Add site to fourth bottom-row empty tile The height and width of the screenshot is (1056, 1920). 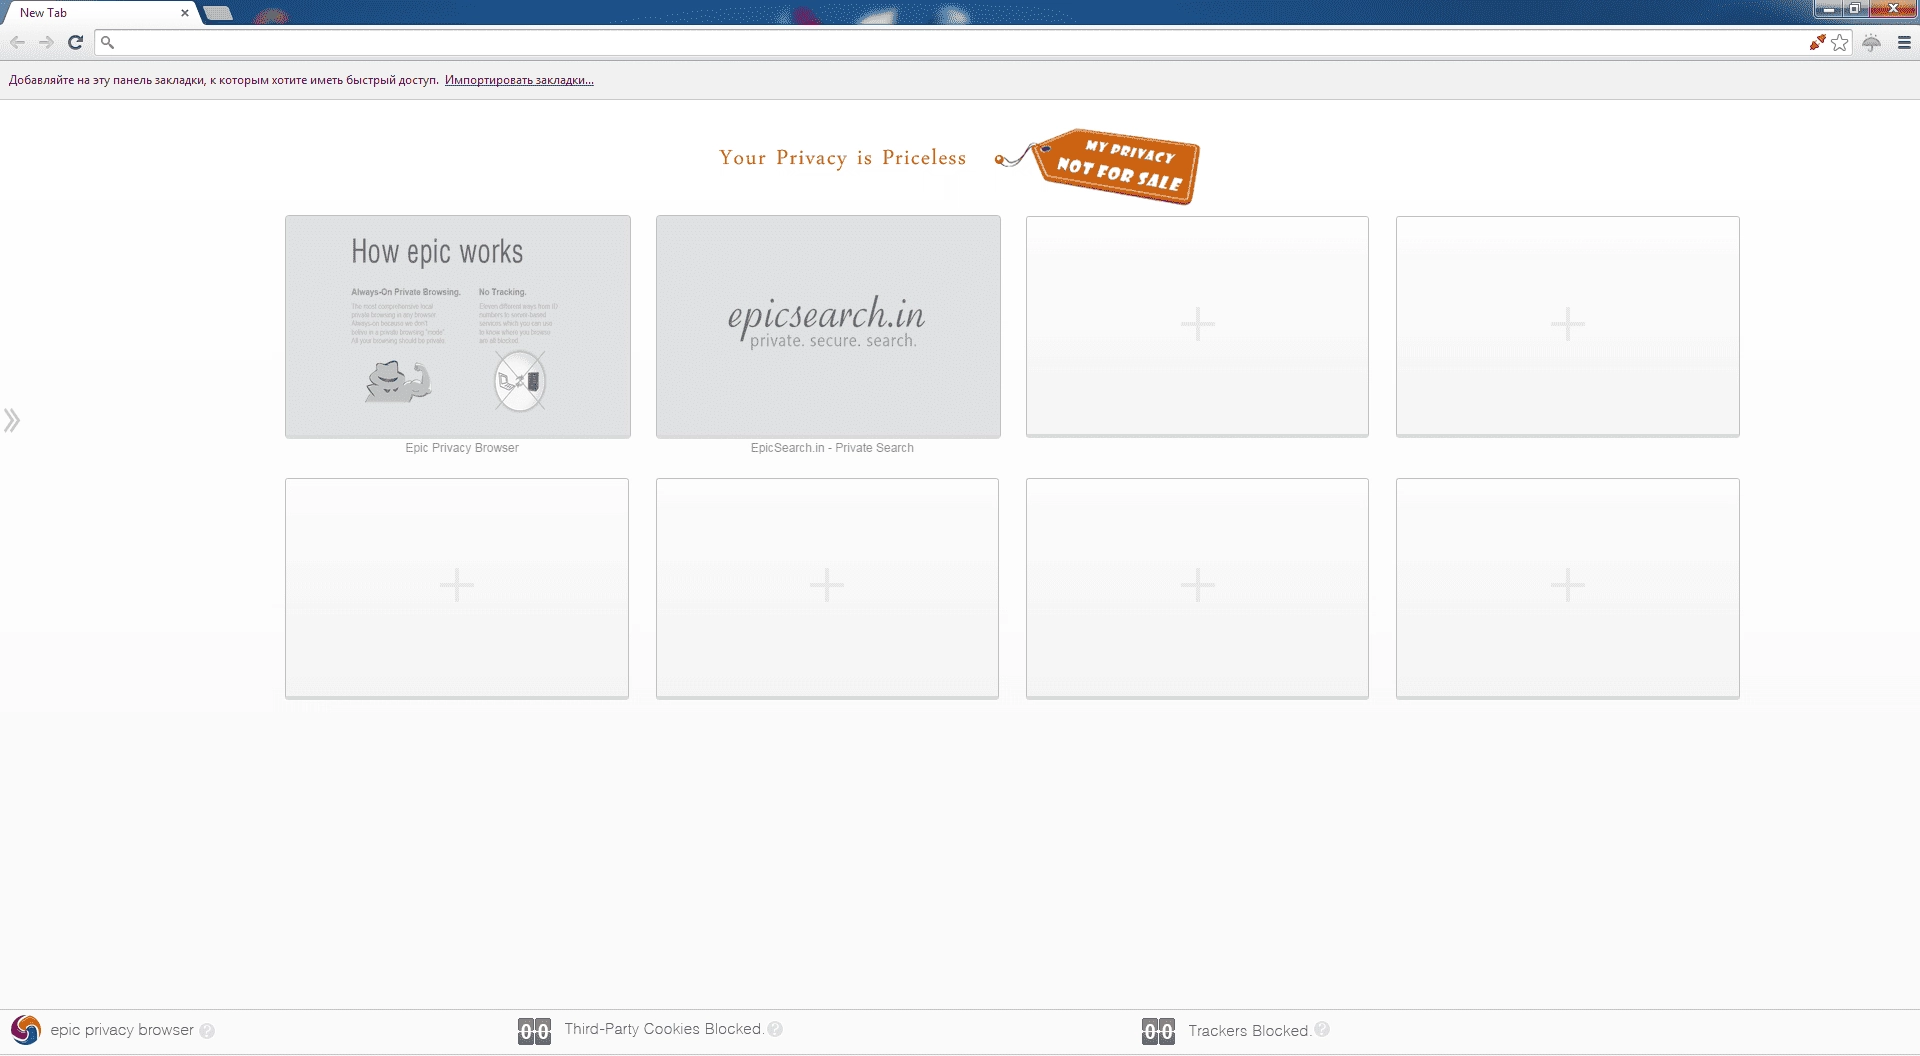tap(1568, 588)
